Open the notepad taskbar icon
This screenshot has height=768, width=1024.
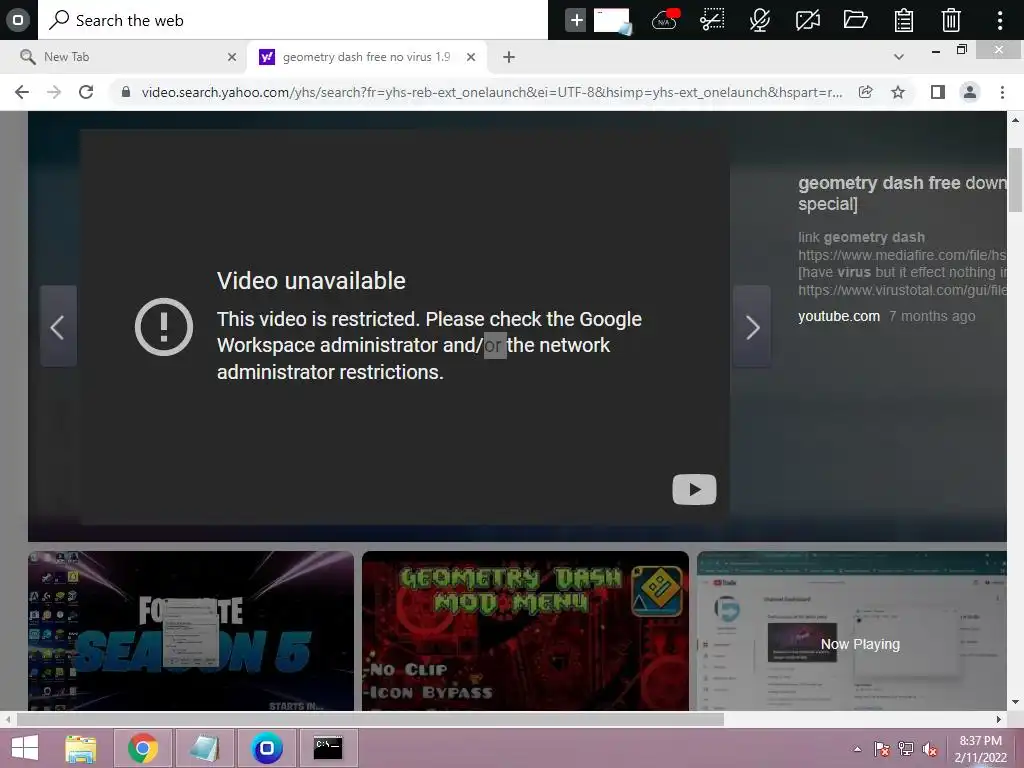tap(204, 748)
